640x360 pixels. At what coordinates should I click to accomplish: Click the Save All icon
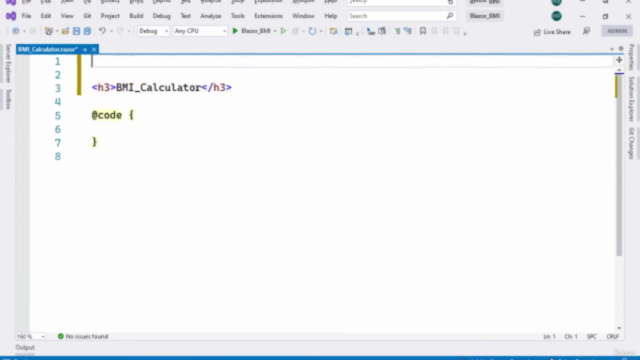pos(87,31)
